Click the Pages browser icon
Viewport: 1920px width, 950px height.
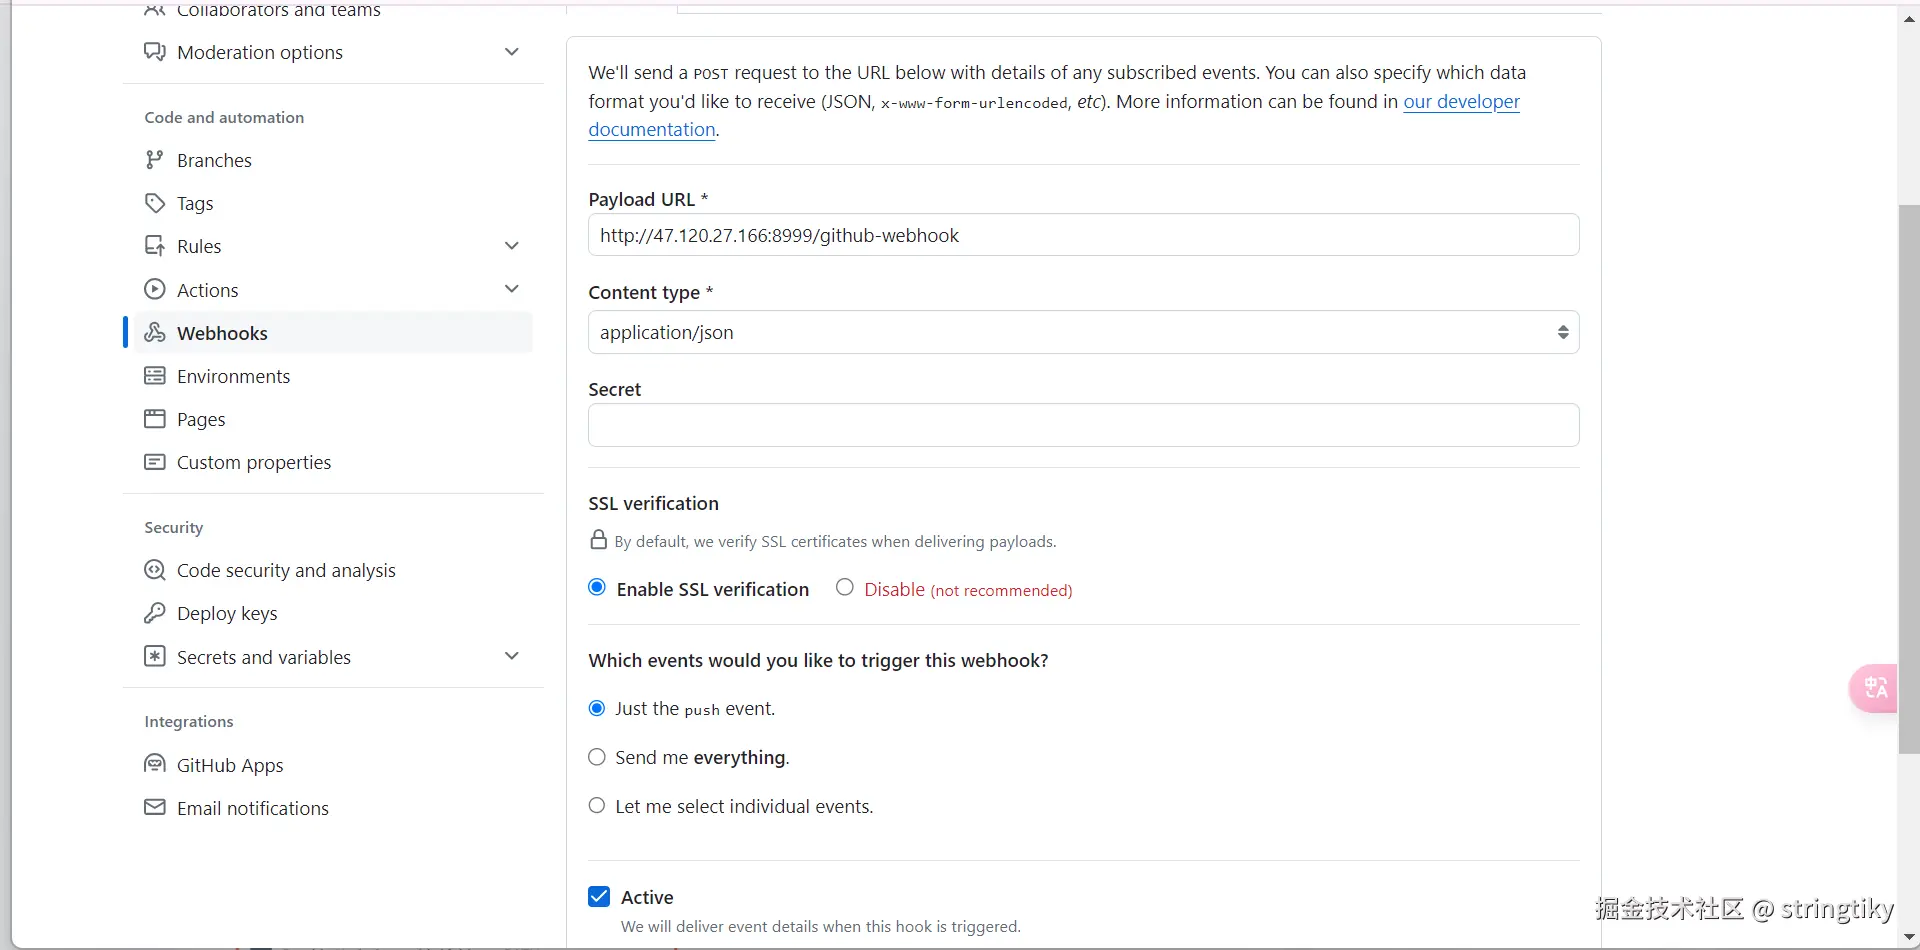click(x=154, y=419)
